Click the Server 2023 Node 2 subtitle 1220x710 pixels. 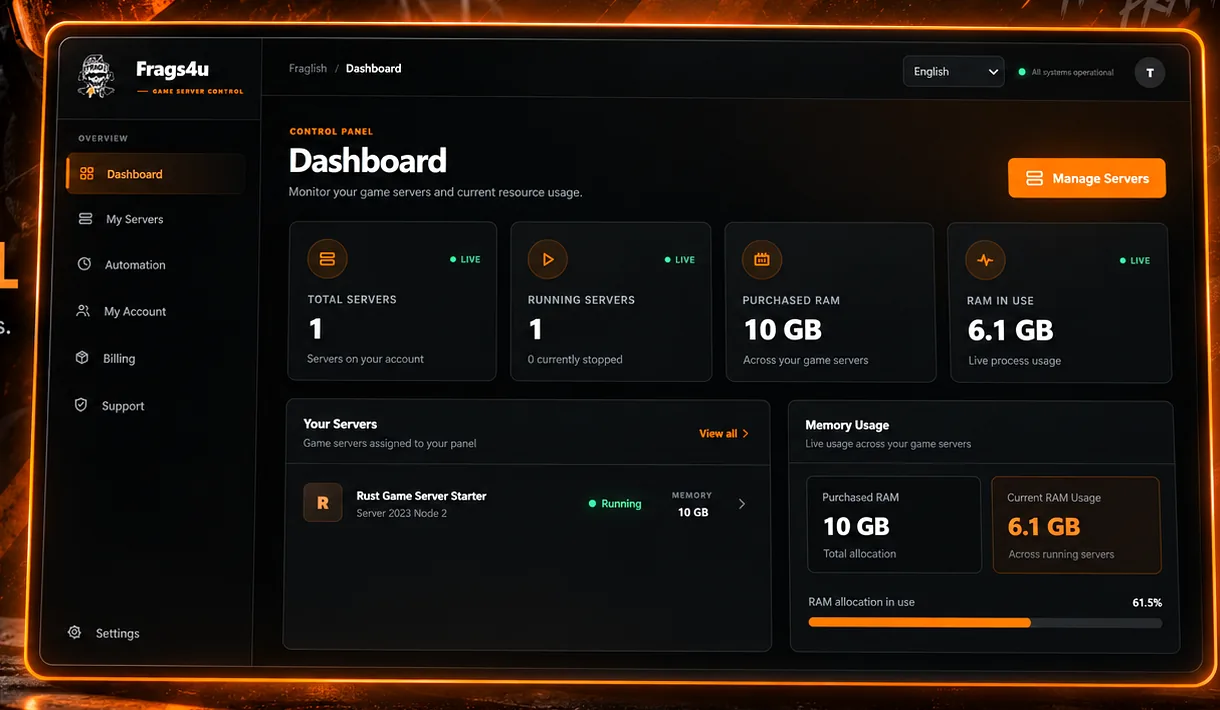[402, 513]
